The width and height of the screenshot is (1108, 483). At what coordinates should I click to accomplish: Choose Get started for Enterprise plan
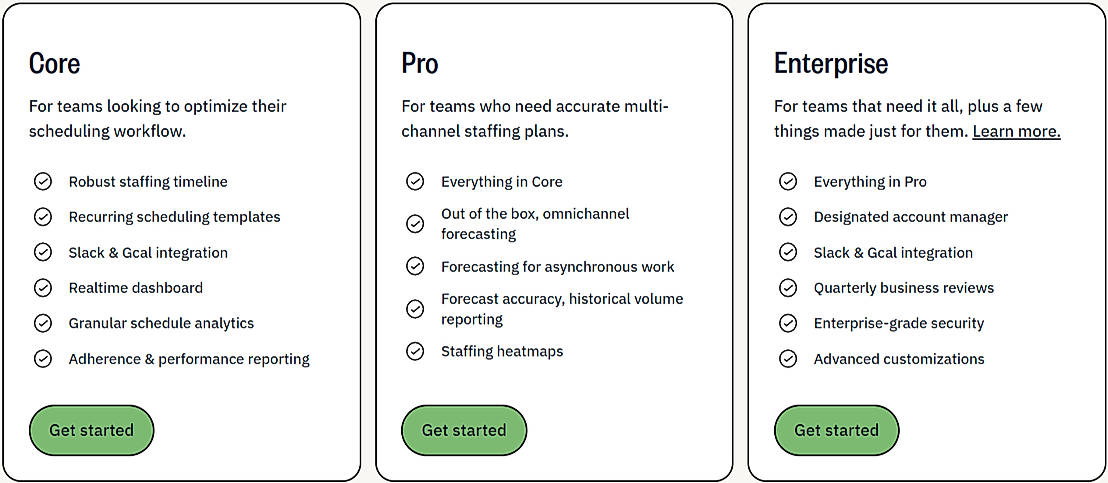tap(836, 430)
